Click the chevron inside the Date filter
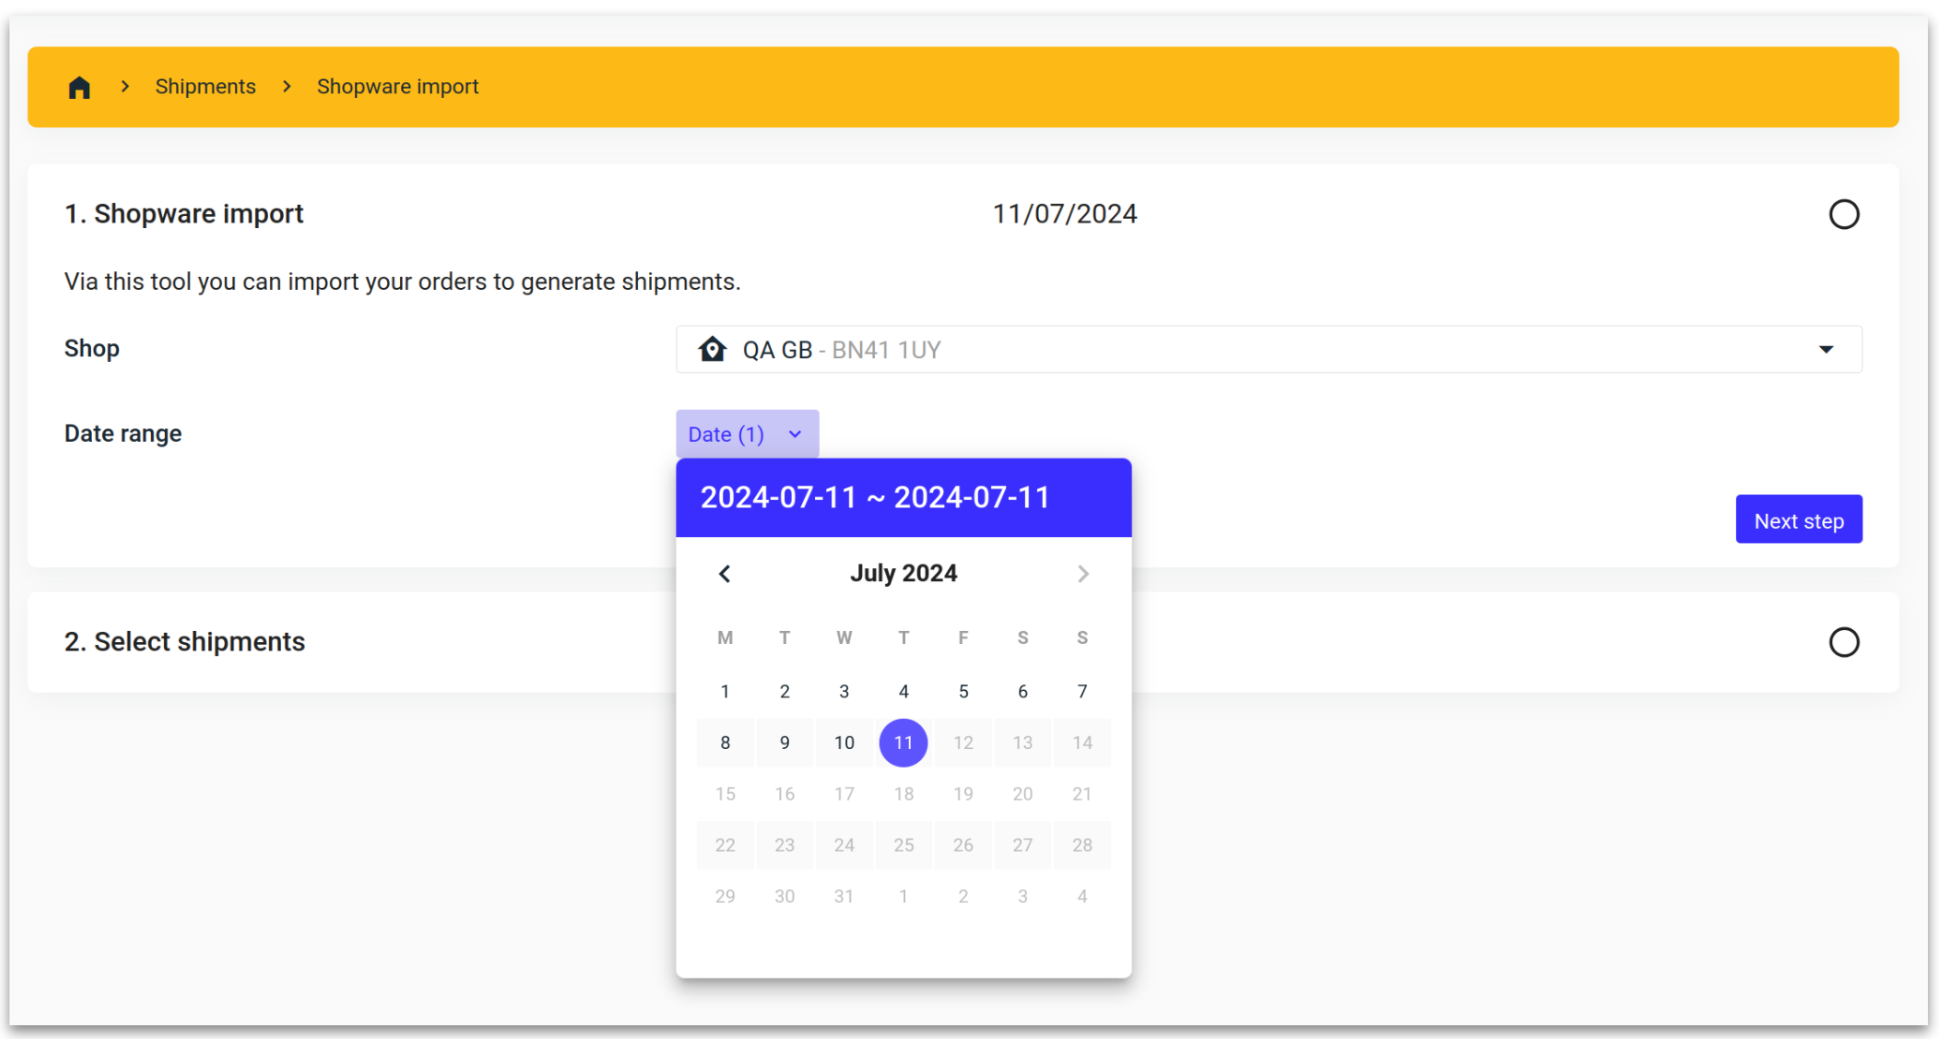This screenshot has width=1939, height=1039. [x=795, y=434]
